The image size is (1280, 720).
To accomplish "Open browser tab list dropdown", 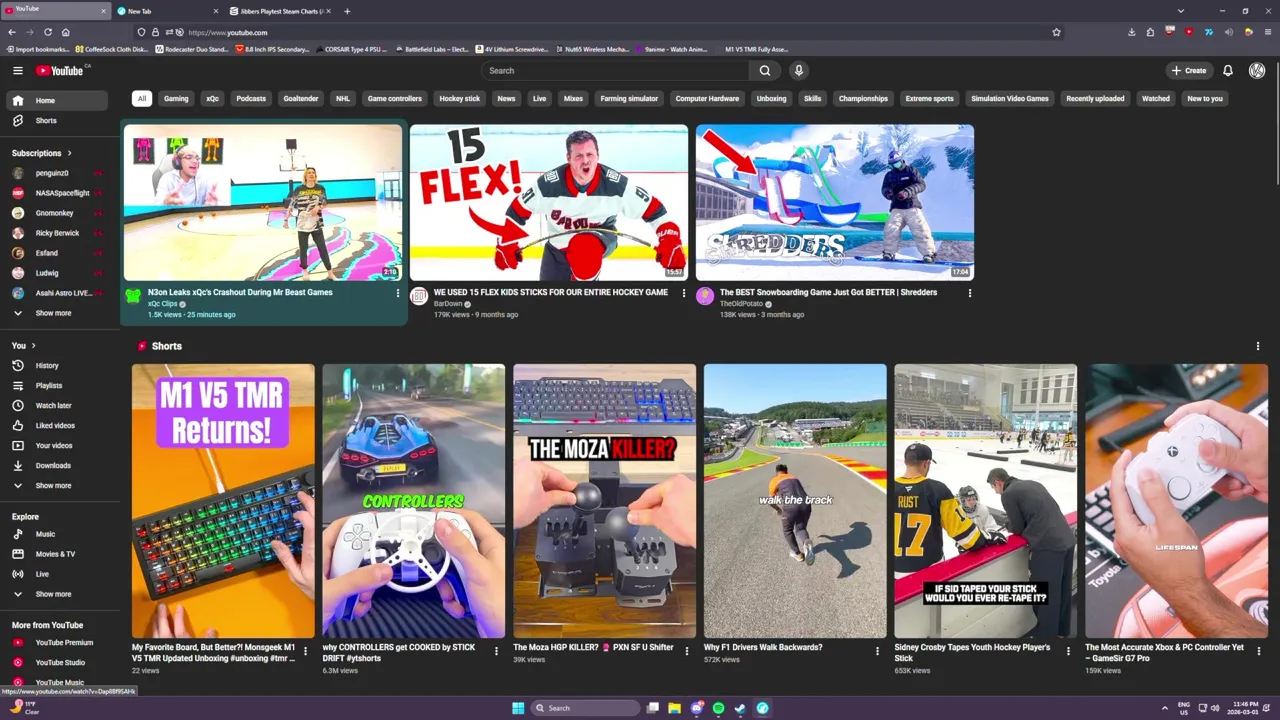I will (x=1180, y=11).
